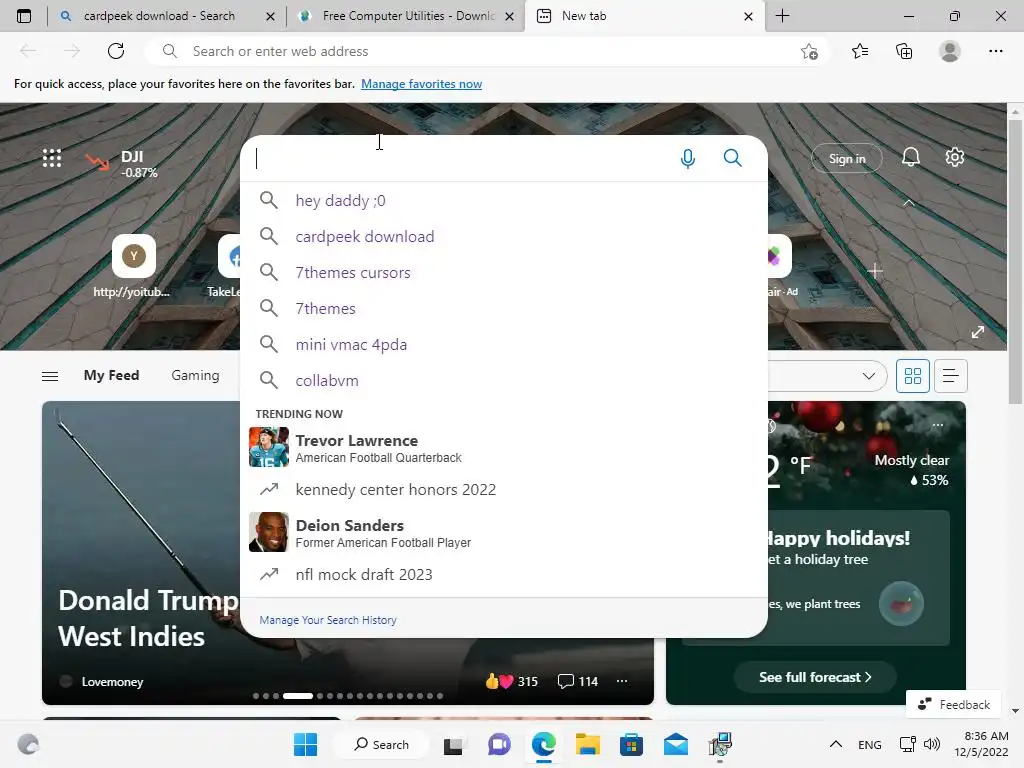Open a new tab with plus button

tap(782, 16)
